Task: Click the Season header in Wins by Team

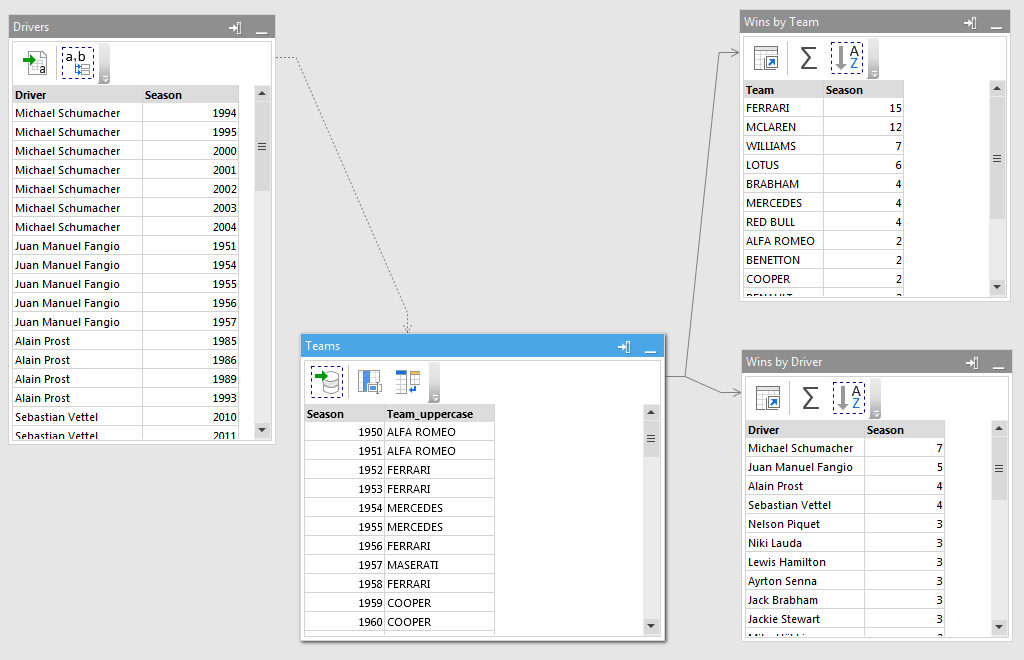Action: click(863, 90)
